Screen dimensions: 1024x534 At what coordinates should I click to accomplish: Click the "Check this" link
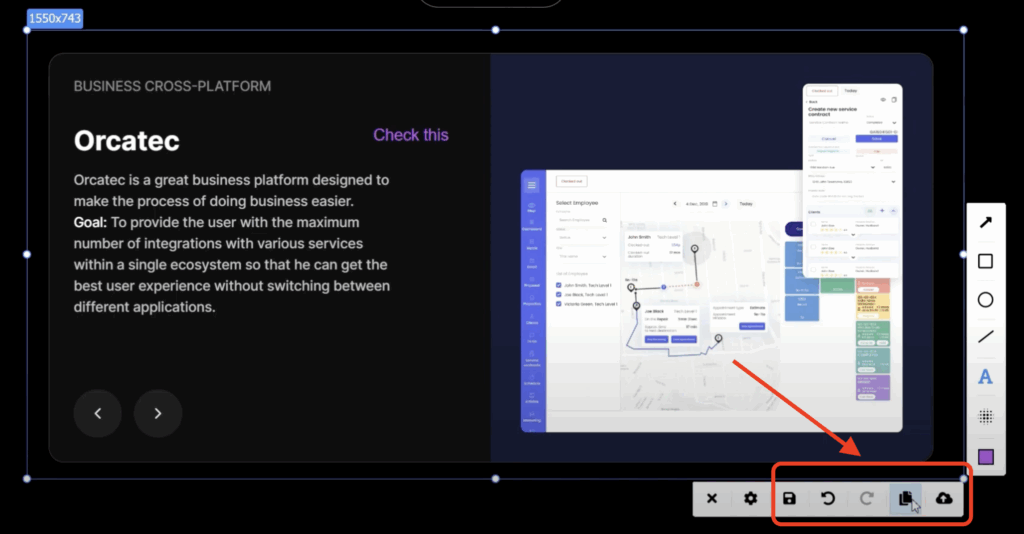(x=411, y=135)
